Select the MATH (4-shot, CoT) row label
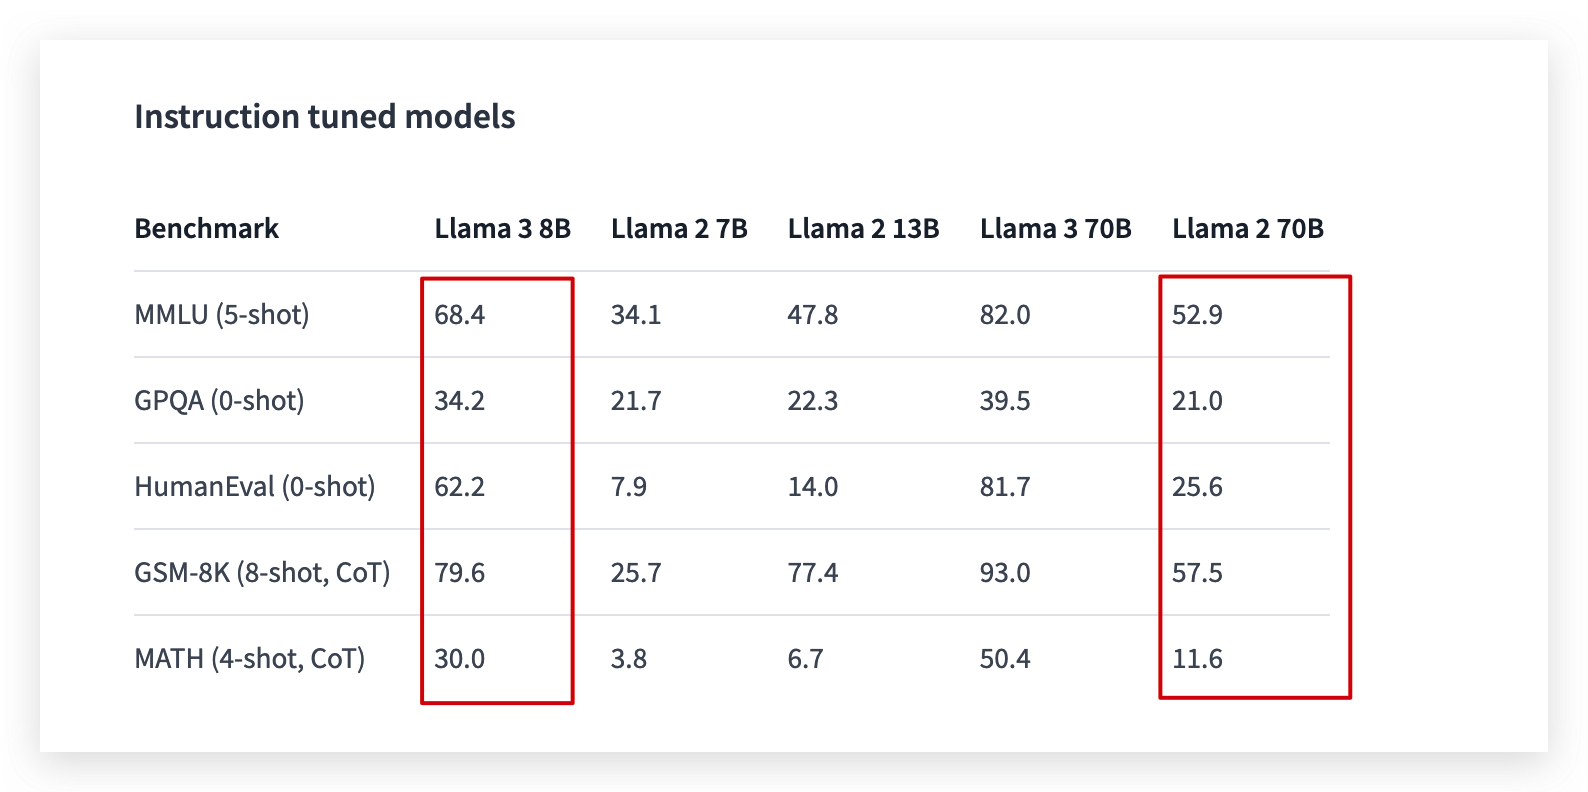Screen dimensions: 1588x792 (250, 659)
